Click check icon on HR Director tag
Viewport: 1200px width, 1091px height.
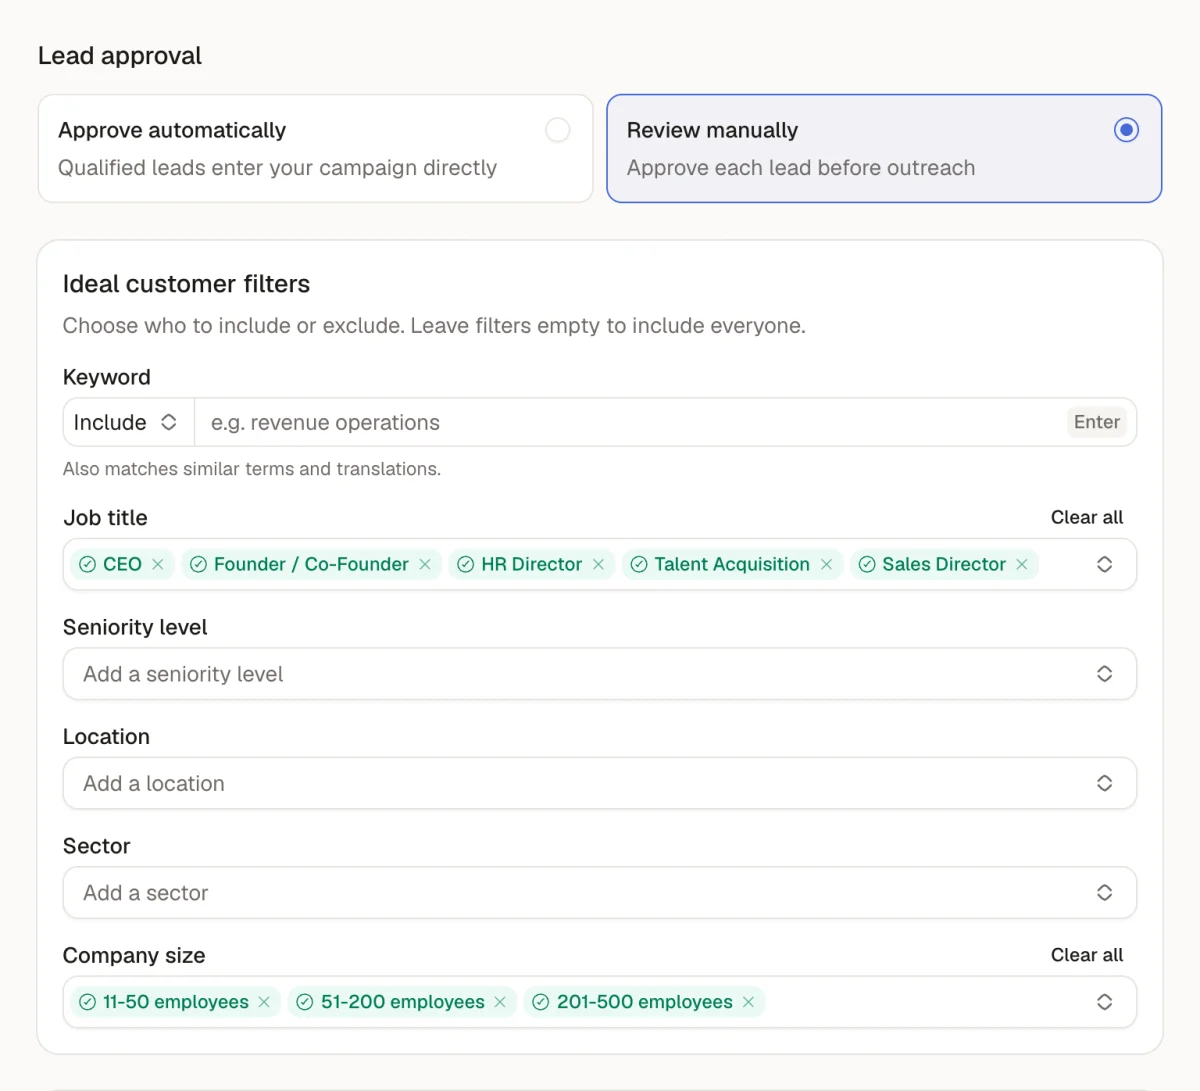point(465,564)
